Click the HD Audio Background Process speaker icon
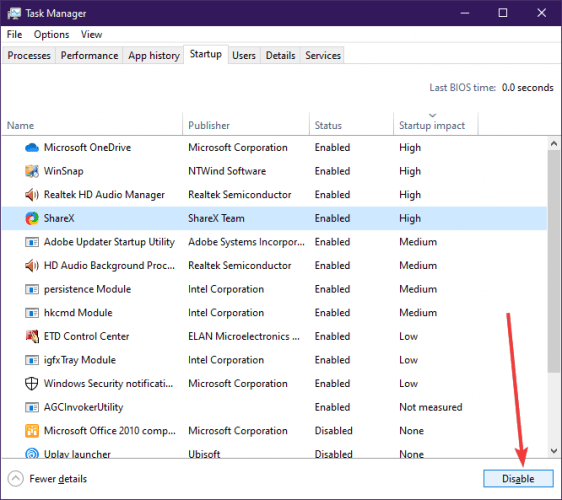Image resolution: width=562 pixels, height=500 pixels. point(32,266)
